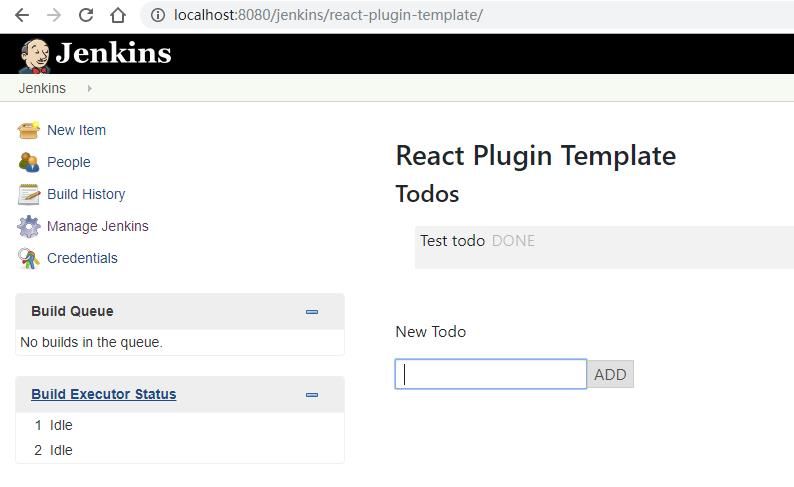
Task: Go to browser home page icon
Action: [118, 15]
